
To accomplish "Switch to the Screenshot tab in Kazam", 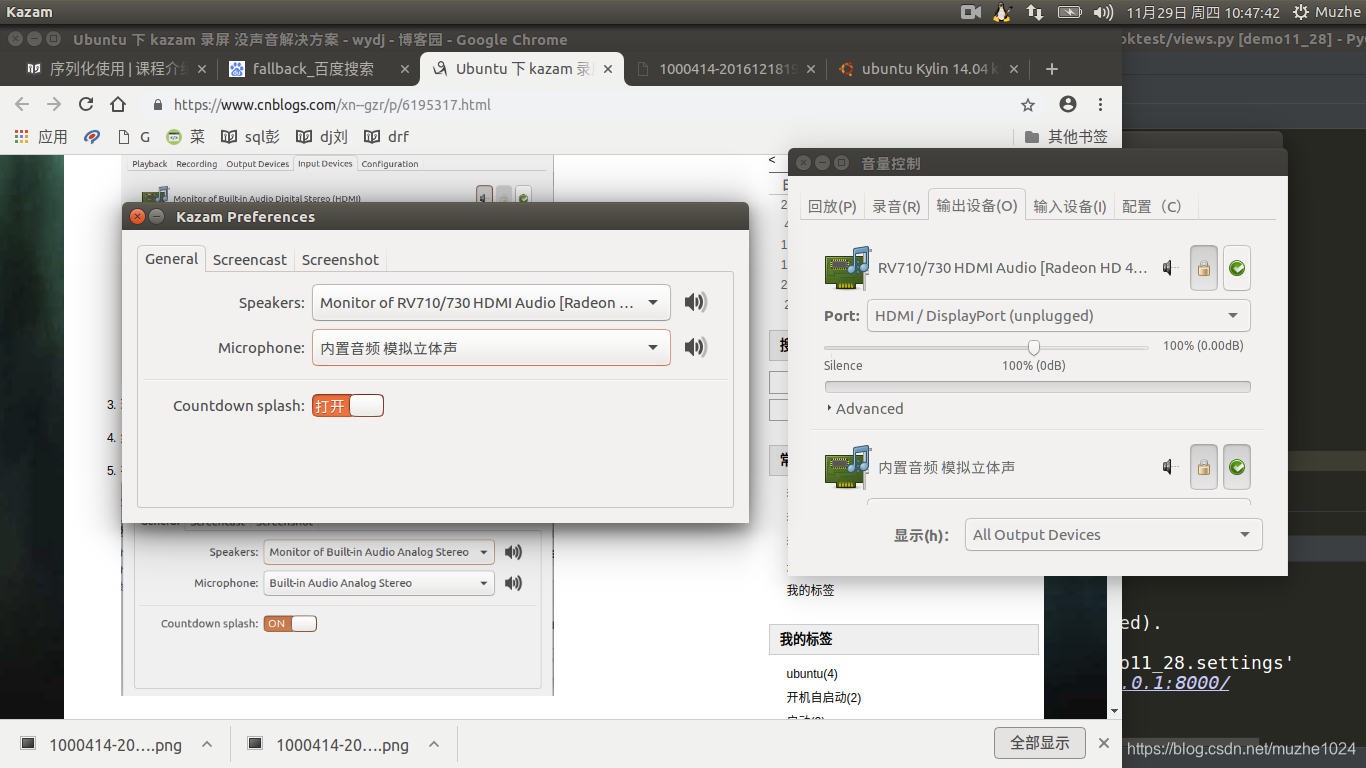I will 340,259.
